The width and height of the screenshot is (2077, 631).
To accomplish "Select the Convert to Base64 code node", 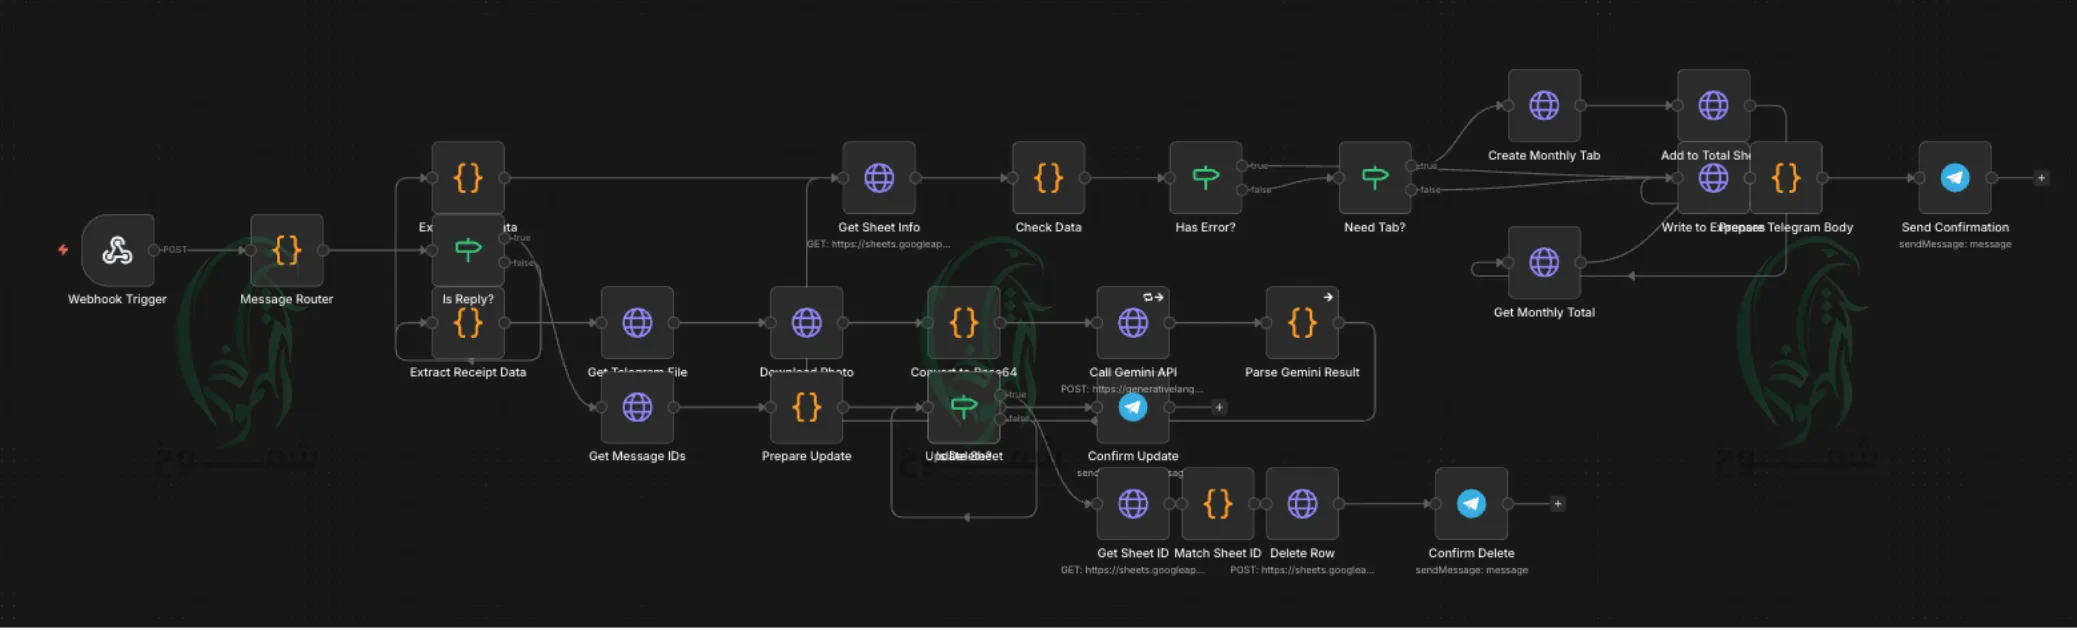I will click(x=964, y=323).
